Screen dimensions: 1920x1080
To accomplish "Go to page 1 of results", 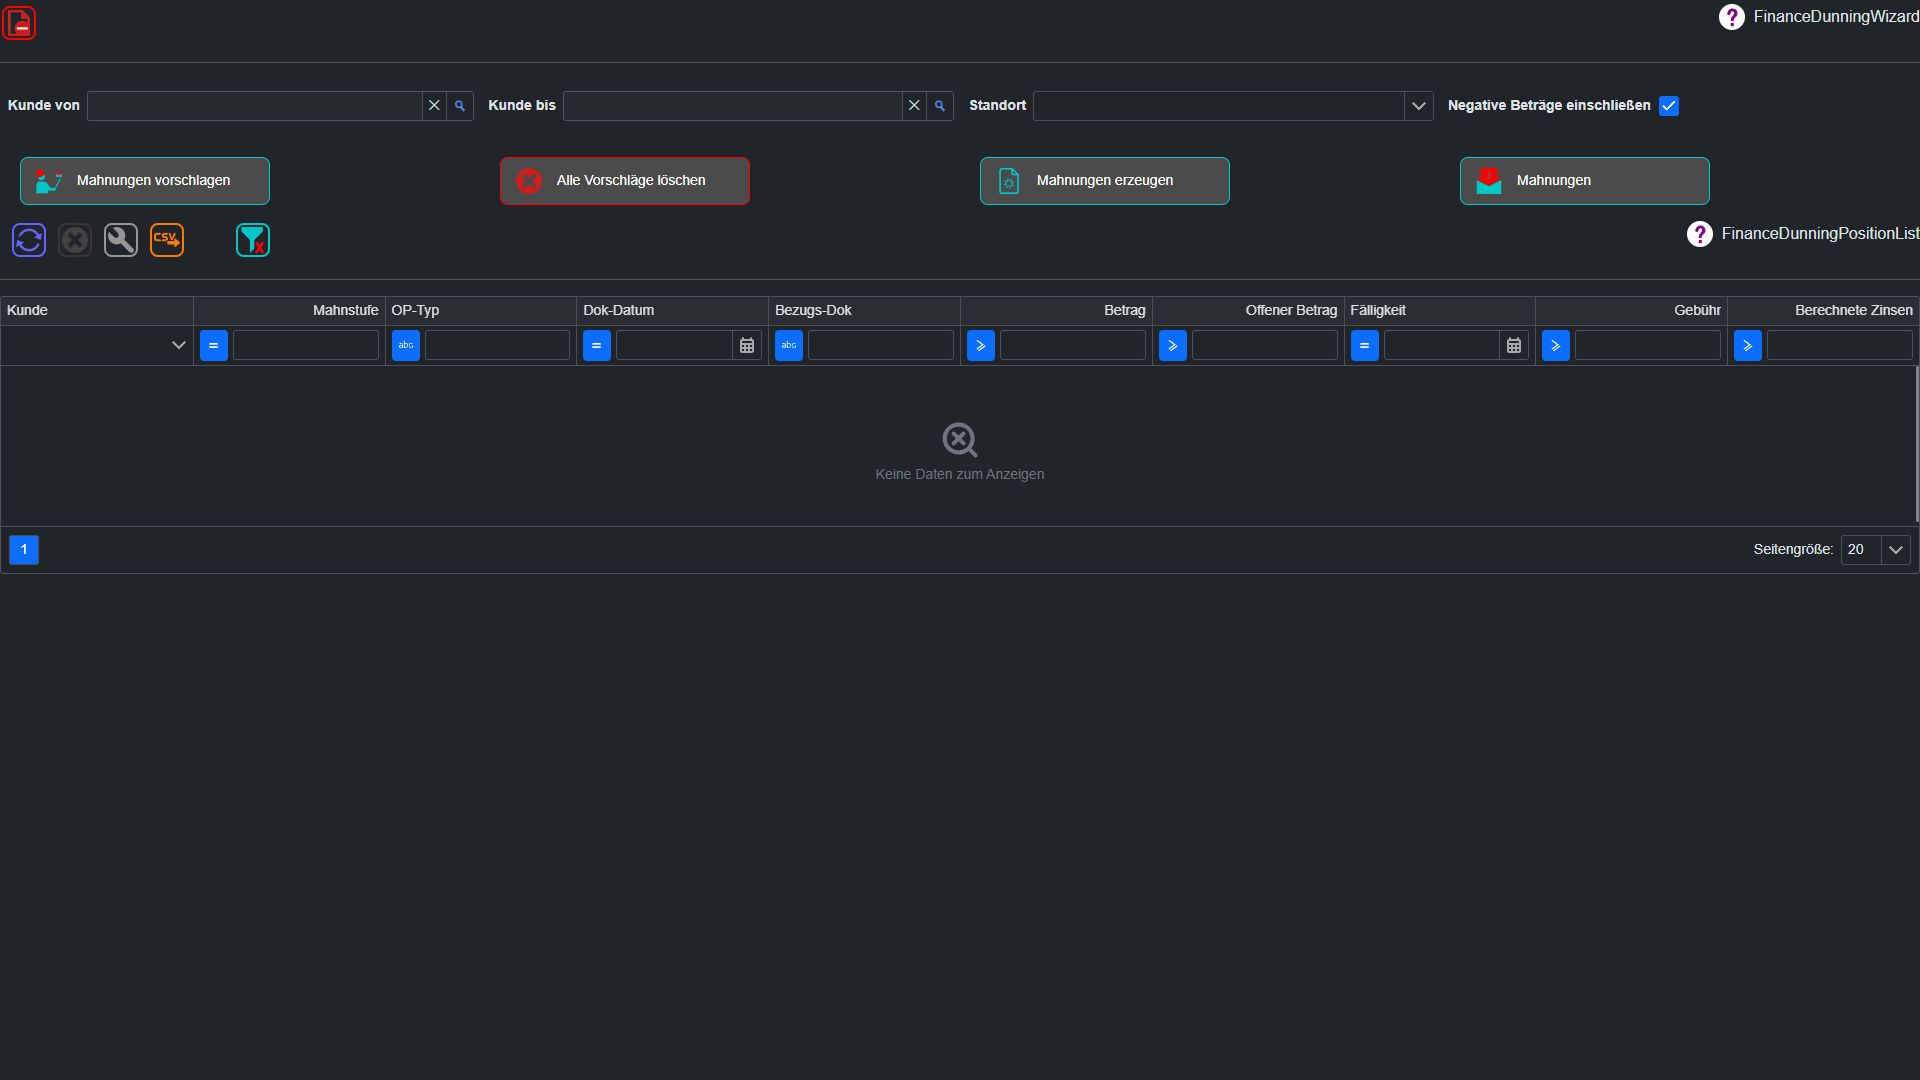I will point(24,550).
